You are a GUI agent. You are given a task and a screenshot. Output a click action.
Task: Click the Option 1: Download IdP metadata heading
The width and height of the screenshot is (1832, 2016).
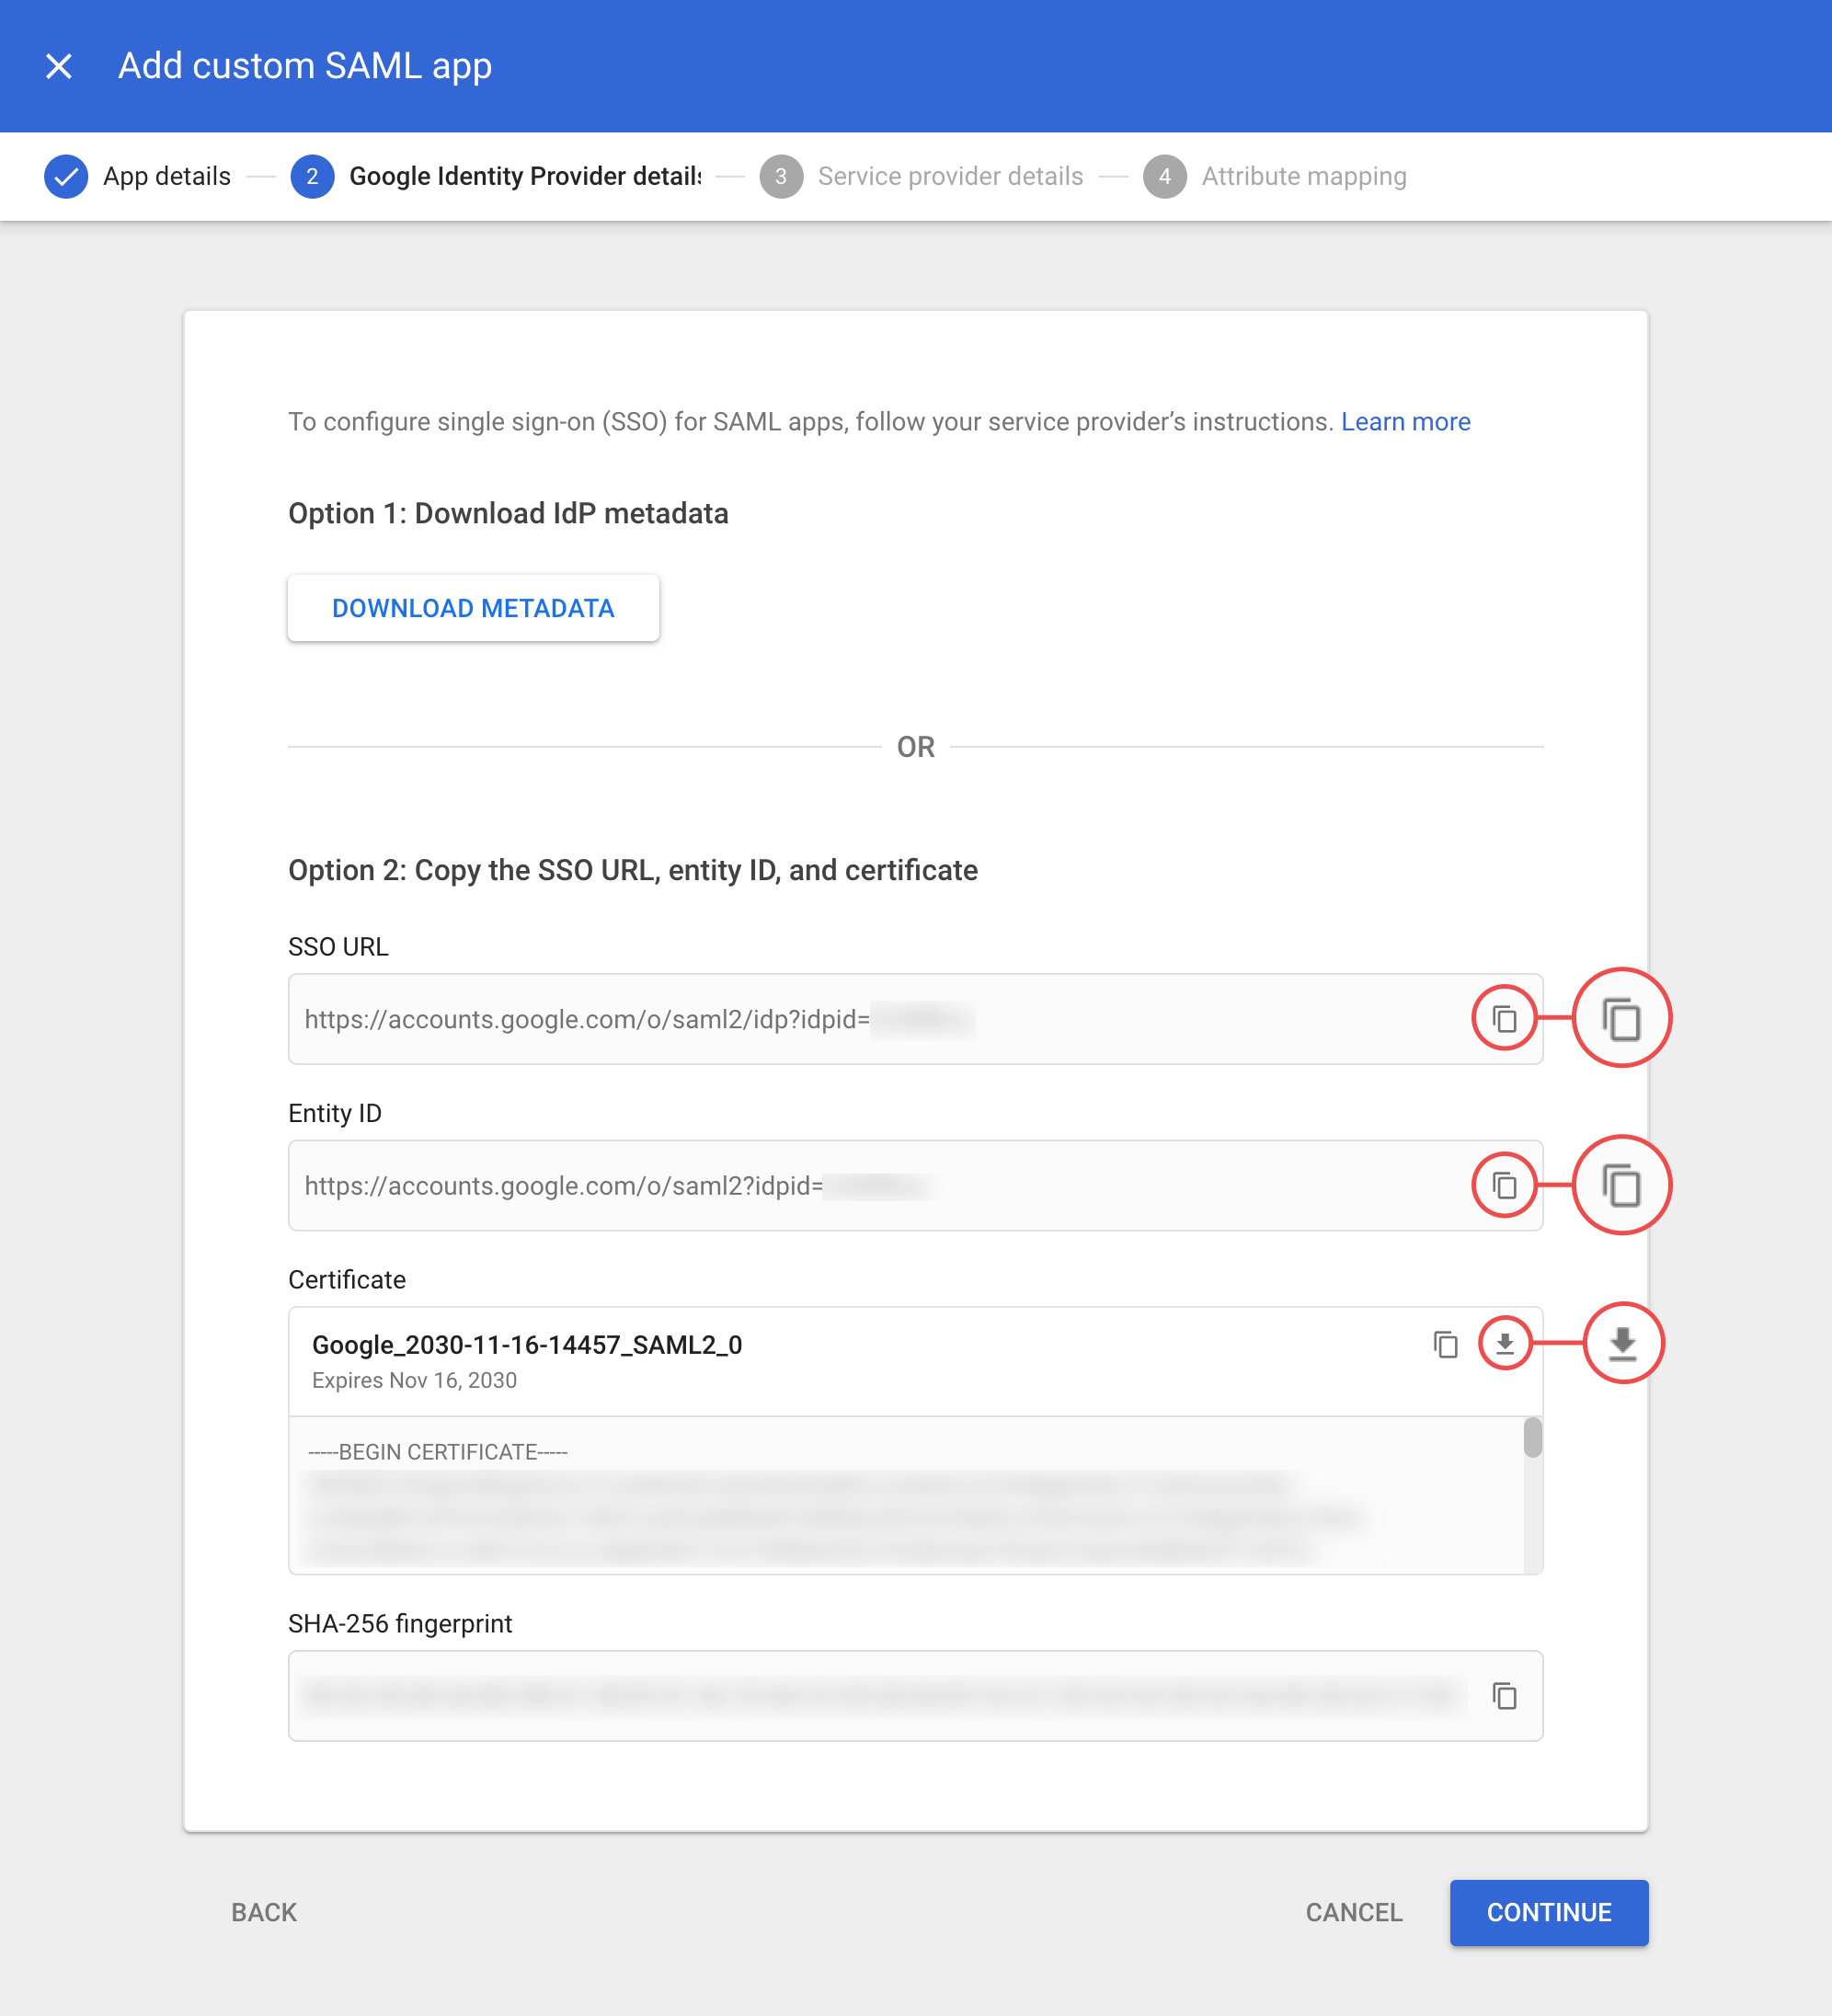pyautogui.click(x=508, y=514)
